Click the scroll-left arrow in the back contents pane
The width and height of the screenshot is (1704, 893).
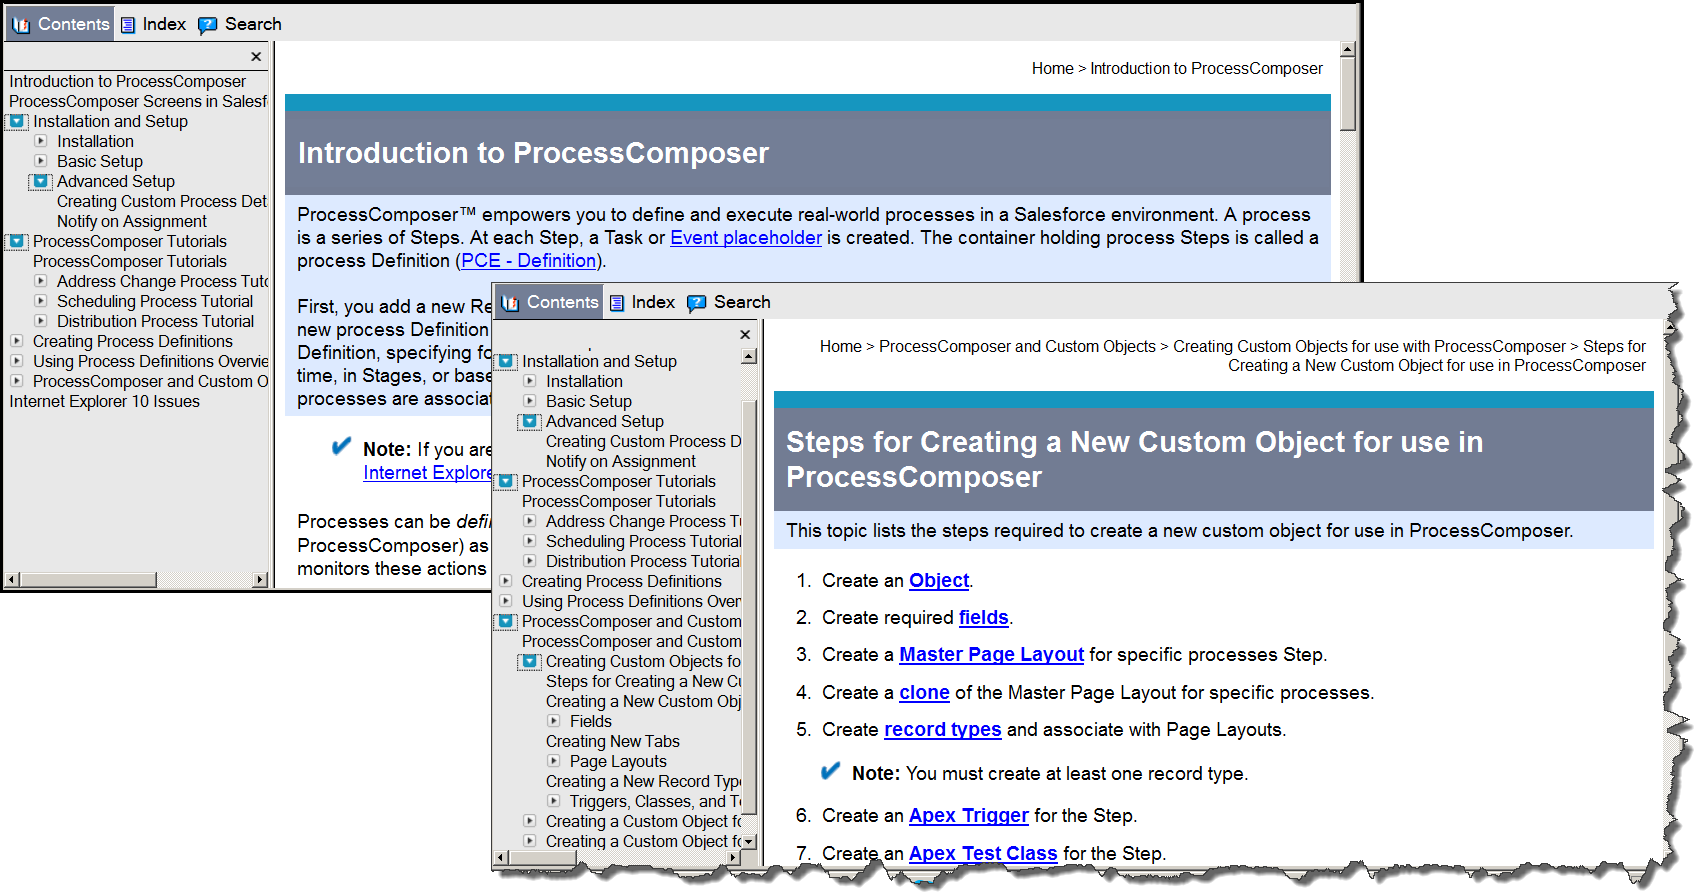pos(12,580)
